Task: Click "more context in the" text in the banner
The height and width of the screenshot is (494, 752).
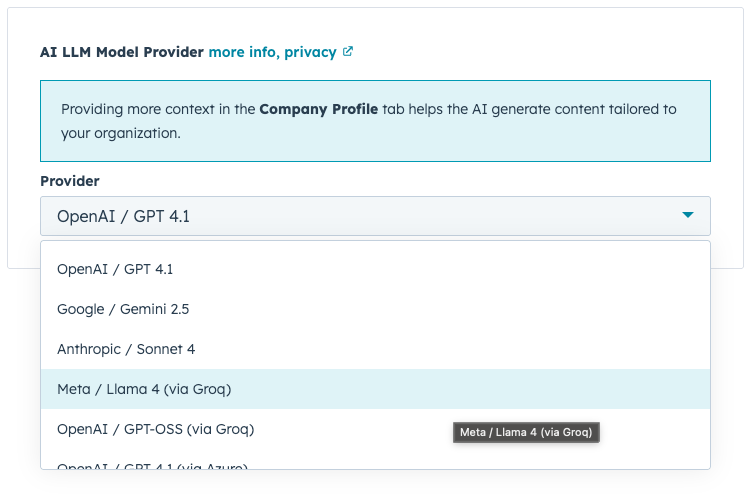Action: (x=193, y=110)
